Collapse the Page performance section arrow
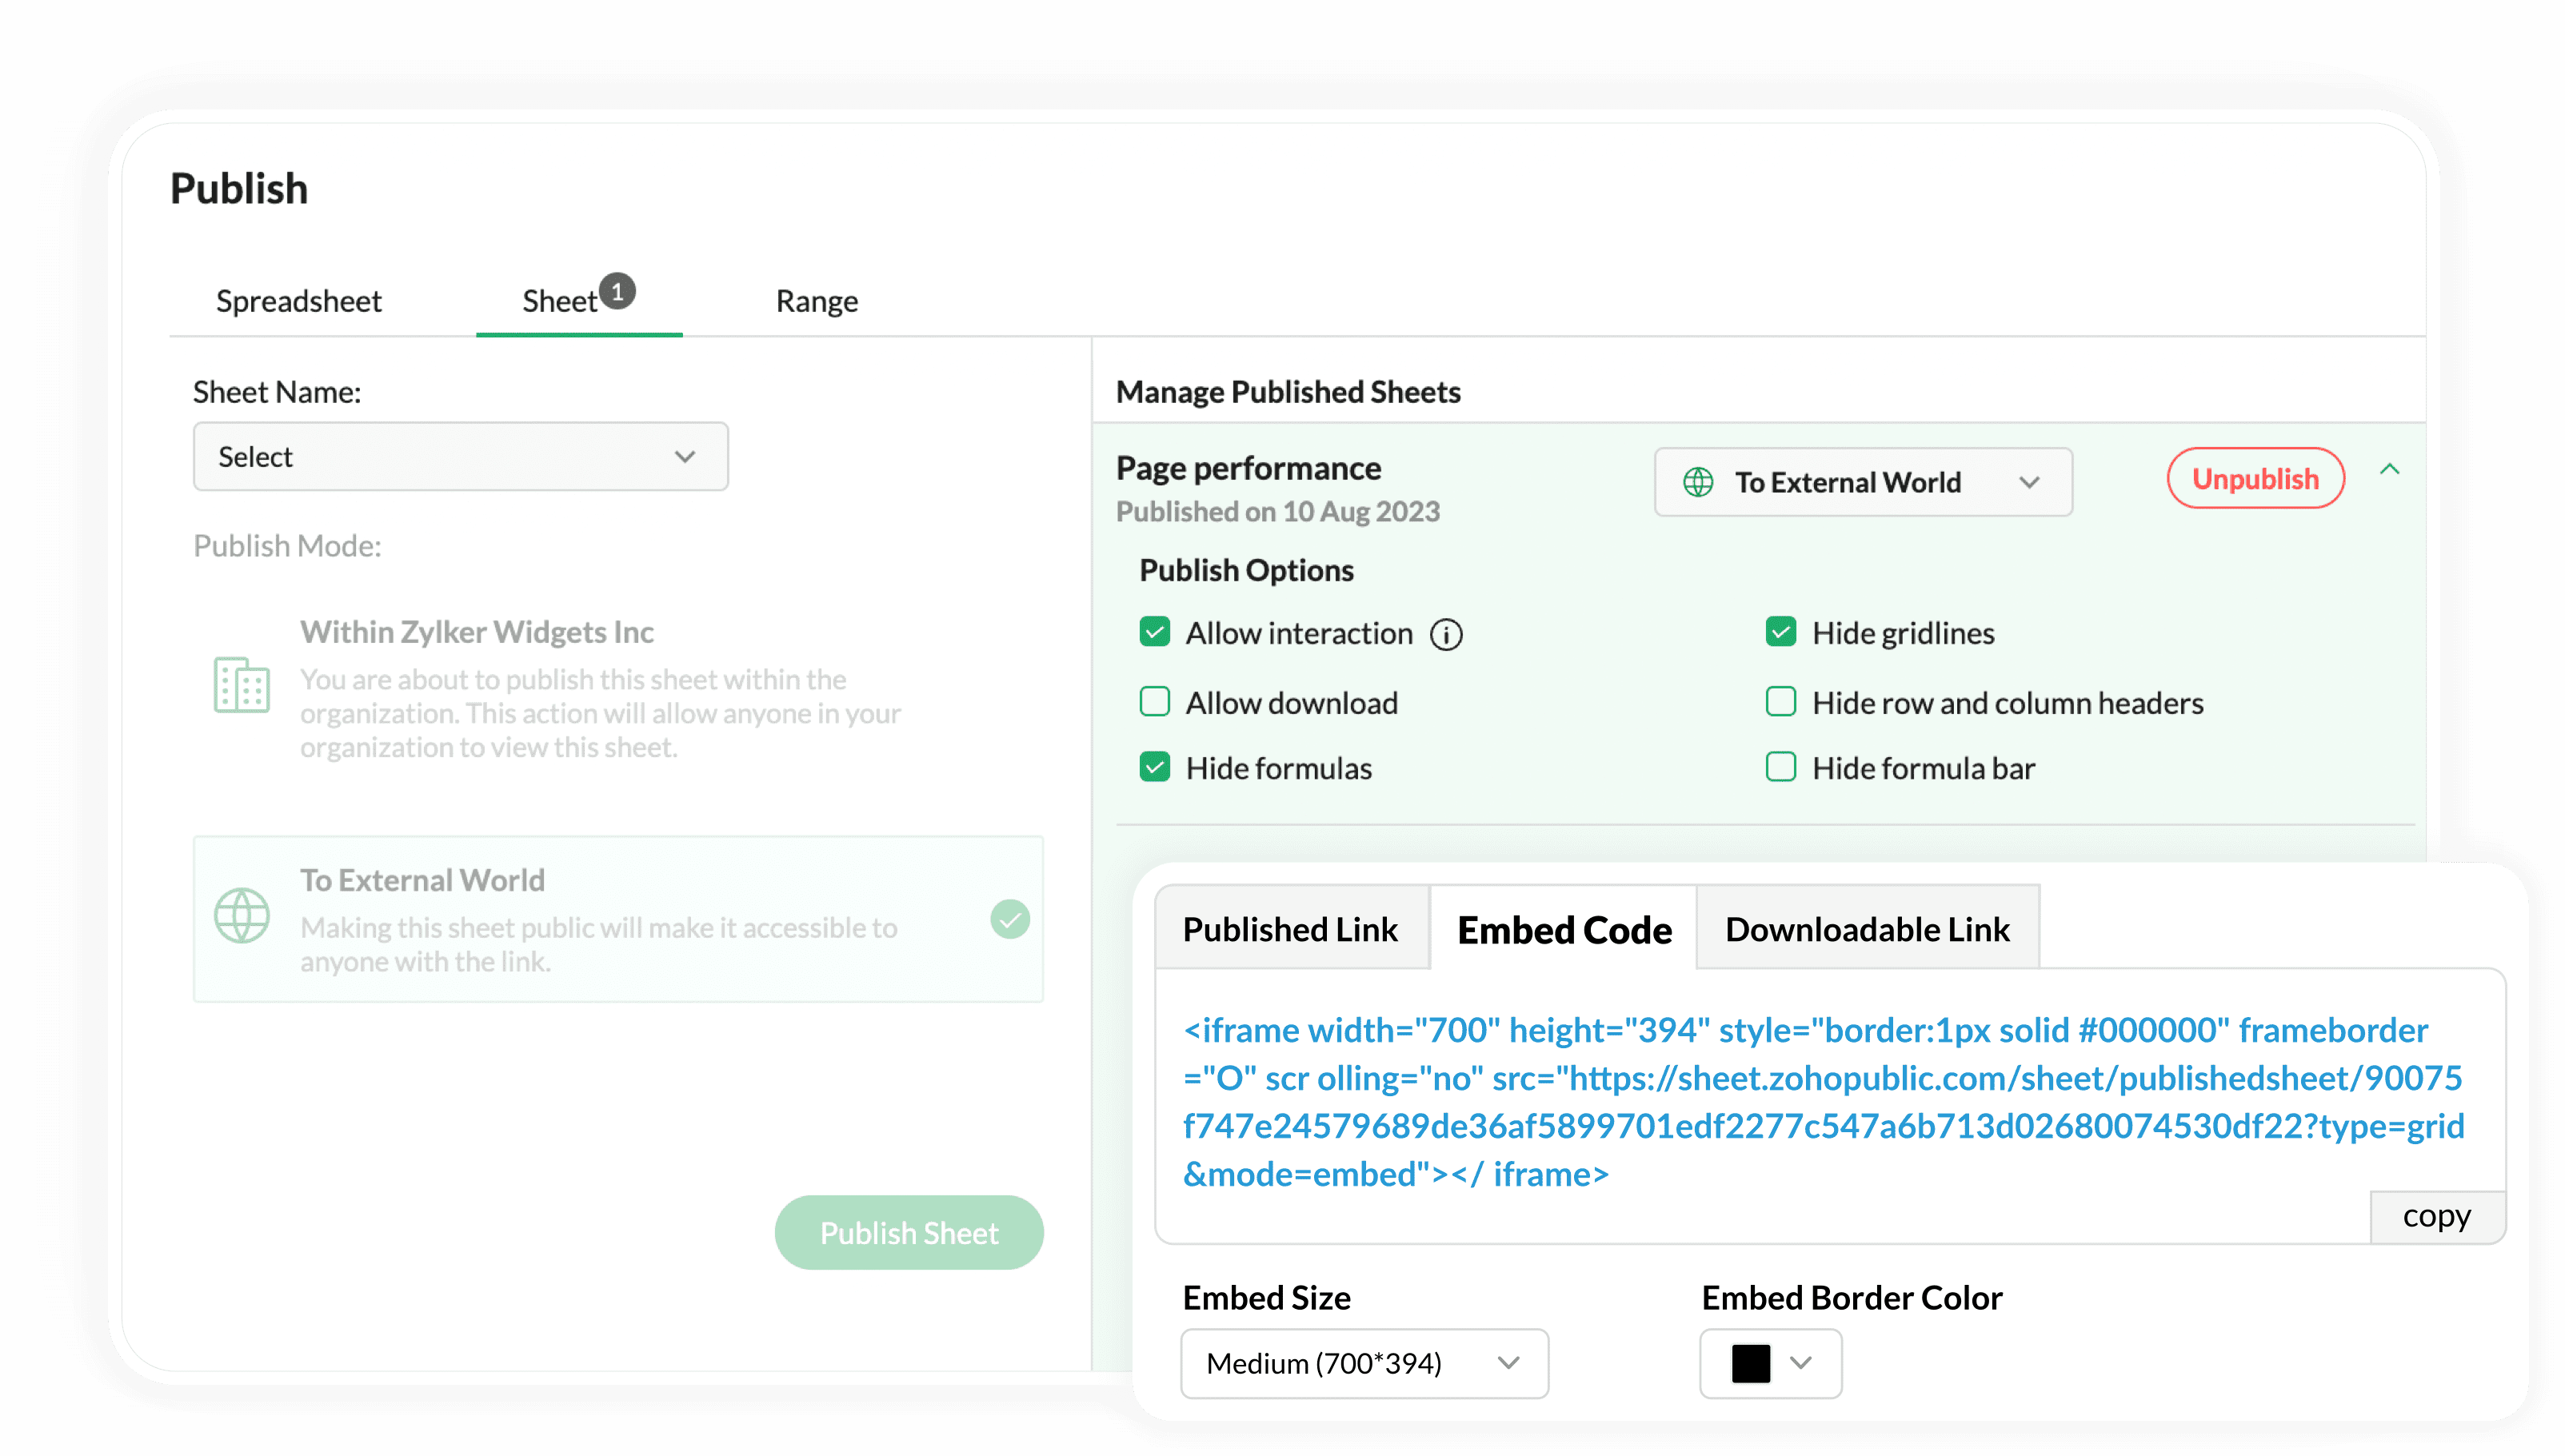Image resolution: width=2565 pixels, height=1456 pixels. pos(2389,469)
